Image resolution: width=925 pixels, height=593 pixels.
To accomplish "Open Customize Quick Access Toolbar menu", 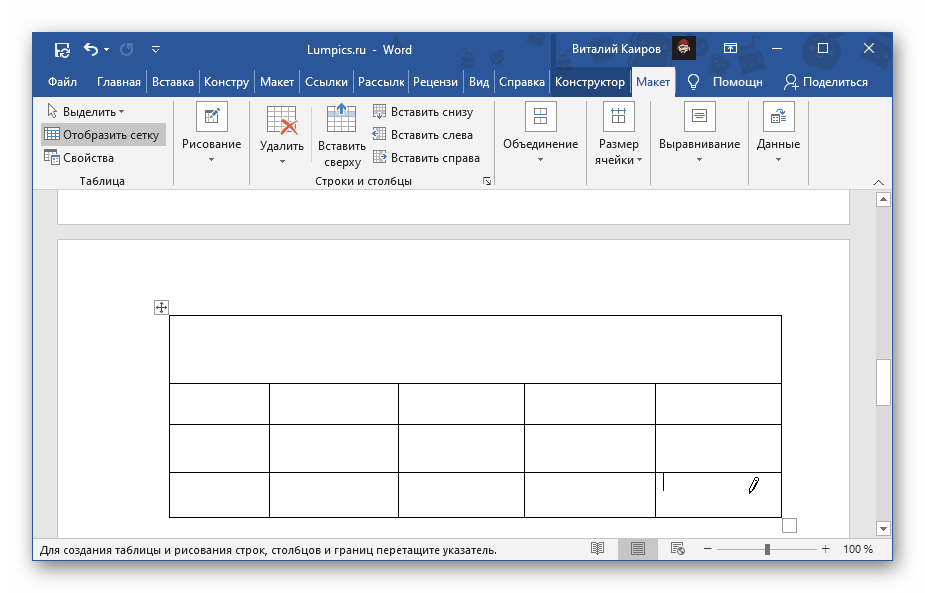I will [x=156, y=50].
